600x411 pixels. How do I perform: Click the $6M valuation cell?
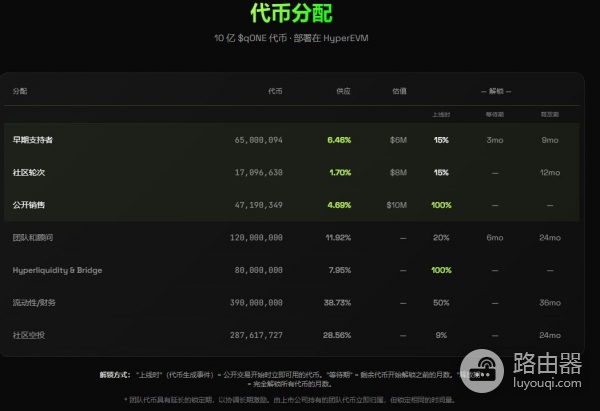pyautogui.click(x=398, y=140)
